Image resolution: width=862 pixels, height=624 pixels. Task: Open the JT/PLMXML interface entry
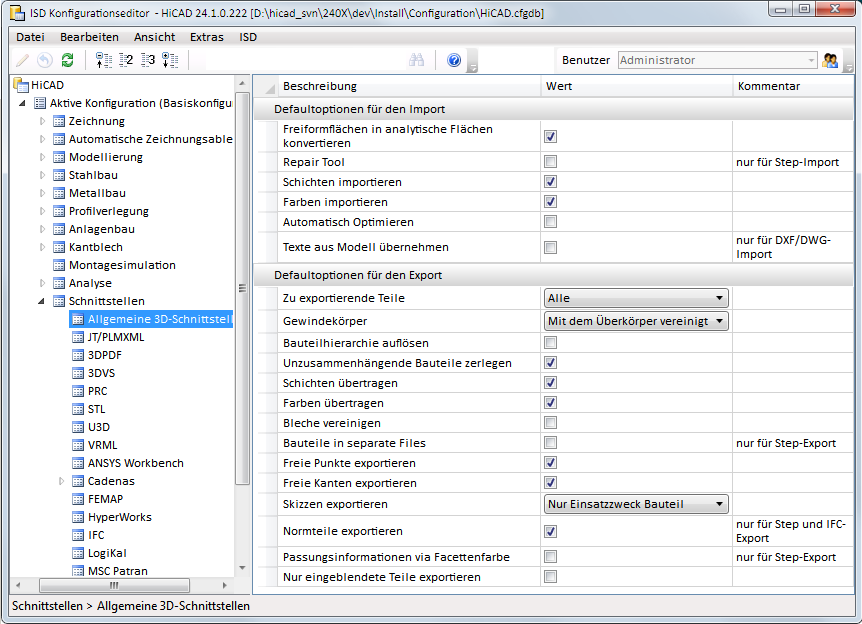pyautogui.click(x=115, y=337)
